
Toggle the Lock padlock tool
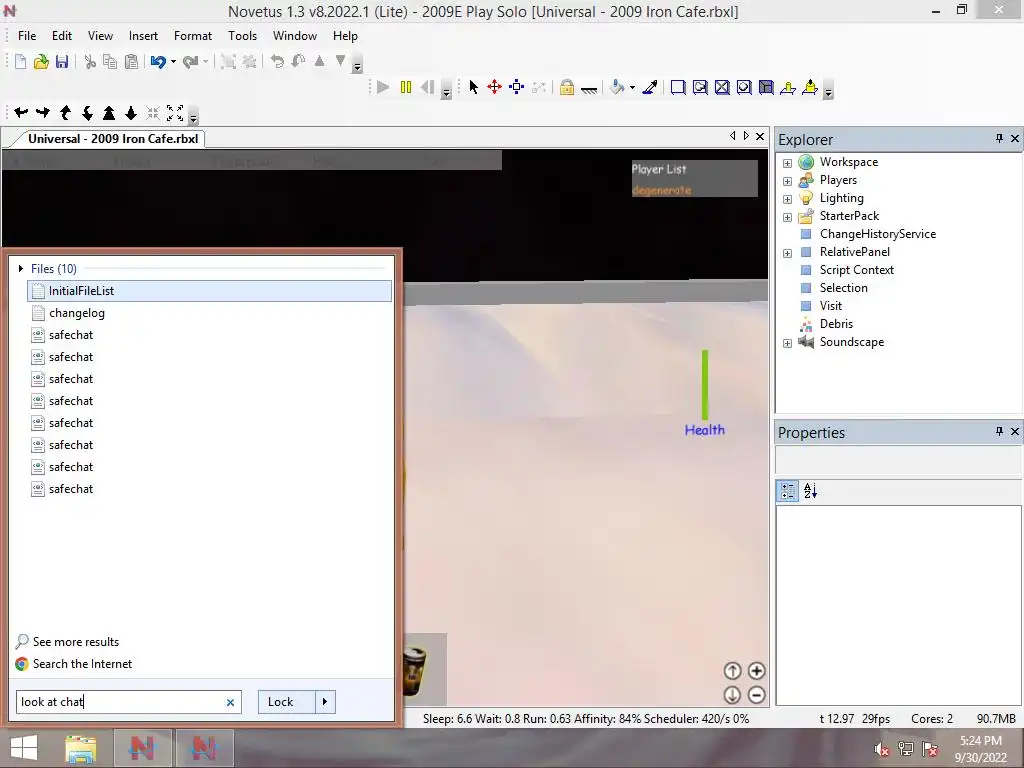(567, 88)
